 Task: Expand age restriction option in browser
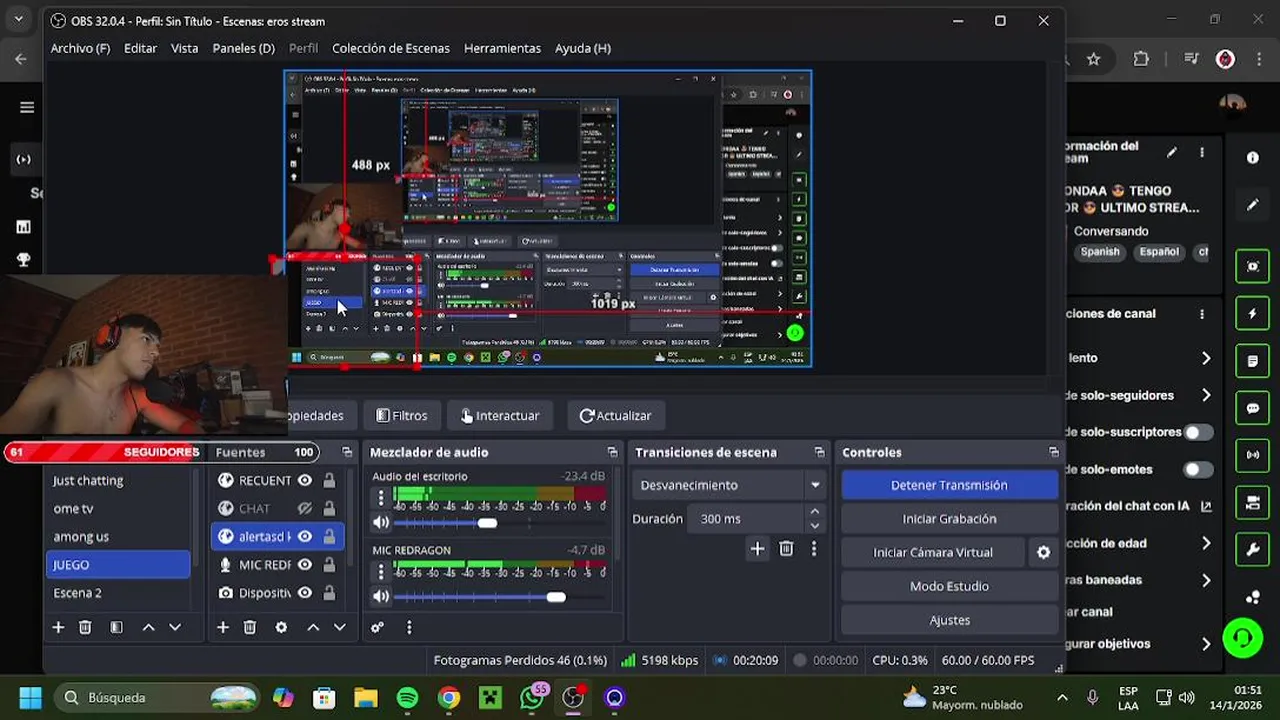pos(1206,543)
